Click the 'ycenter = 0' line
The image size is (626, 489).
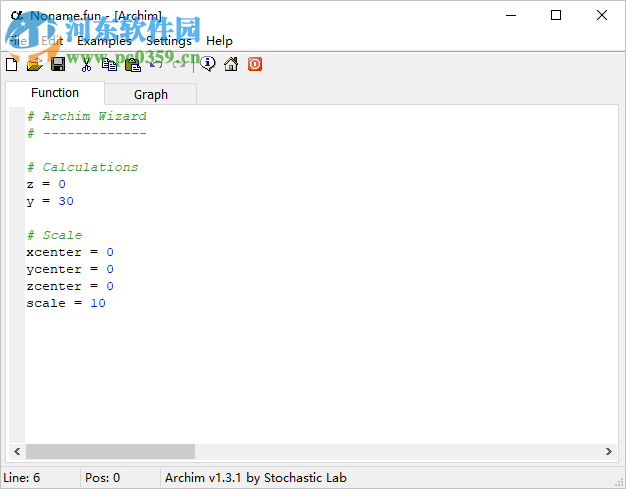[x=70, y=269]
